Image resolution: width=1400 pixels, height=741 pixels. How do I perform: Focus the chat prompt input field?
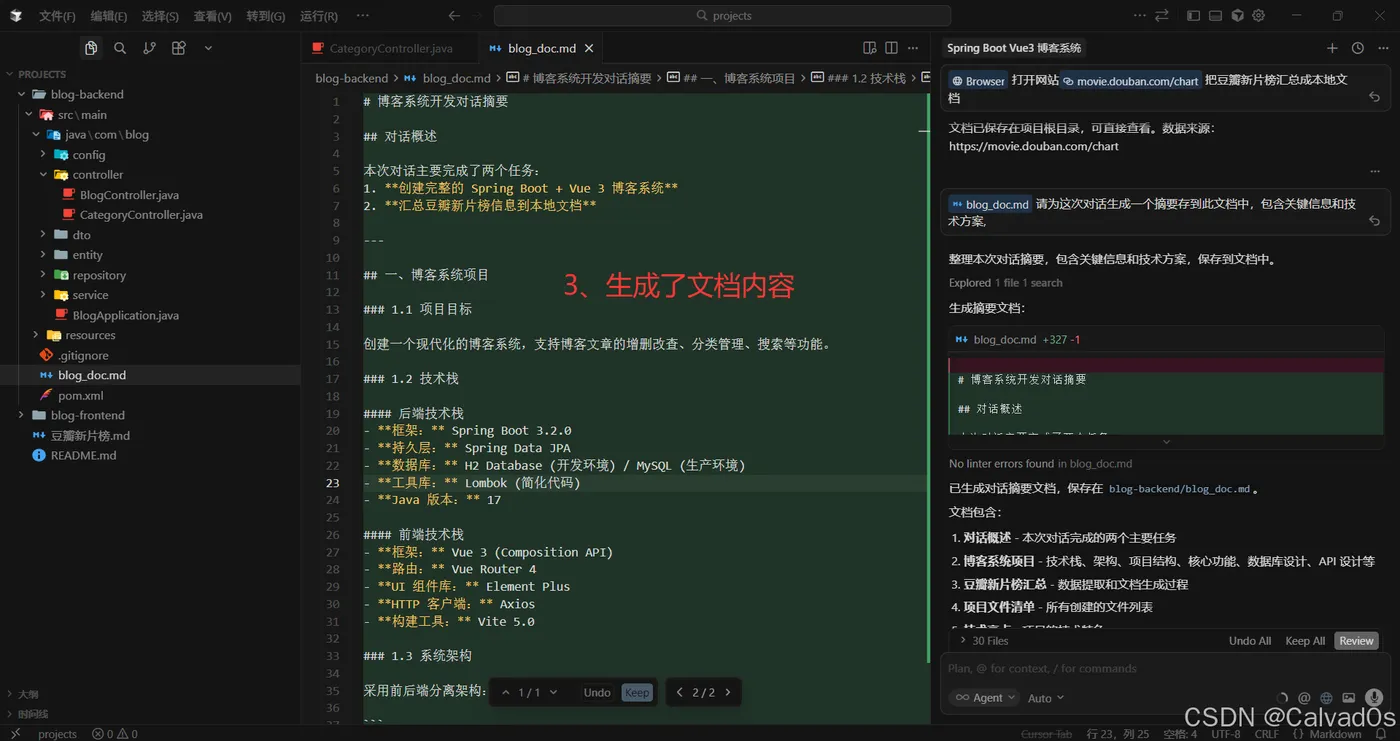click(x=1166, y=668)
